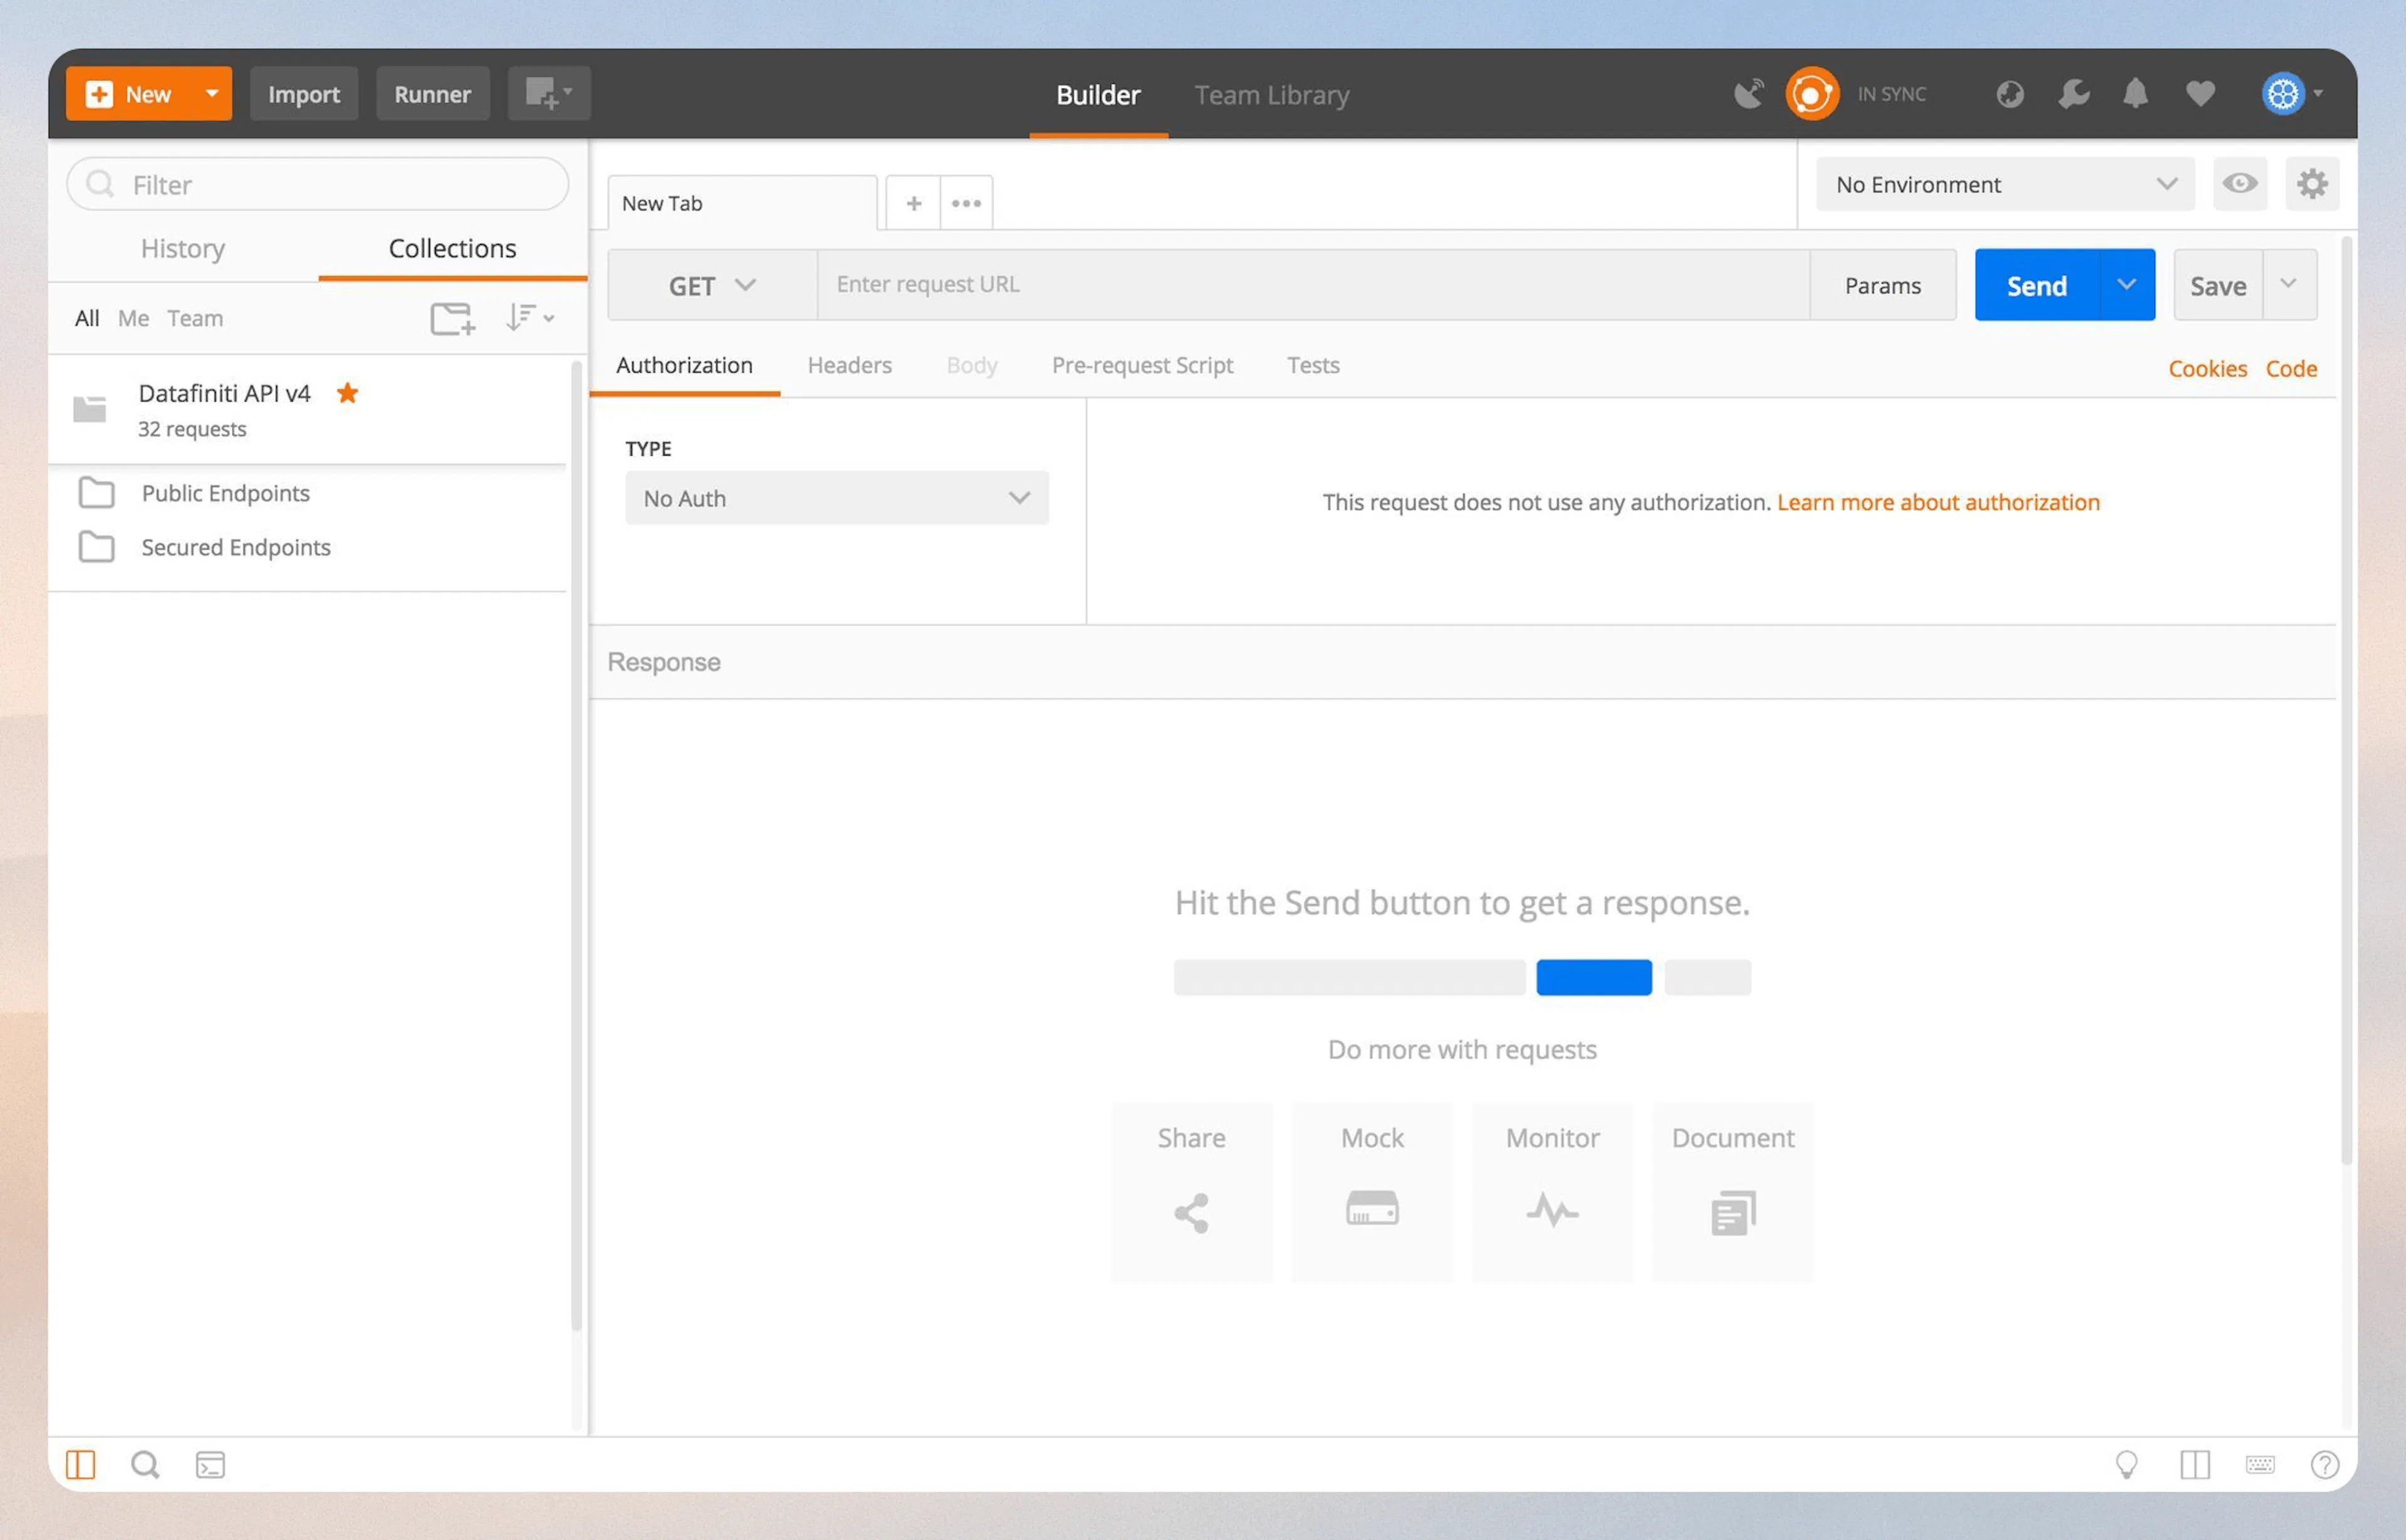Switch to the Team Library tab

coord(1271,94)
